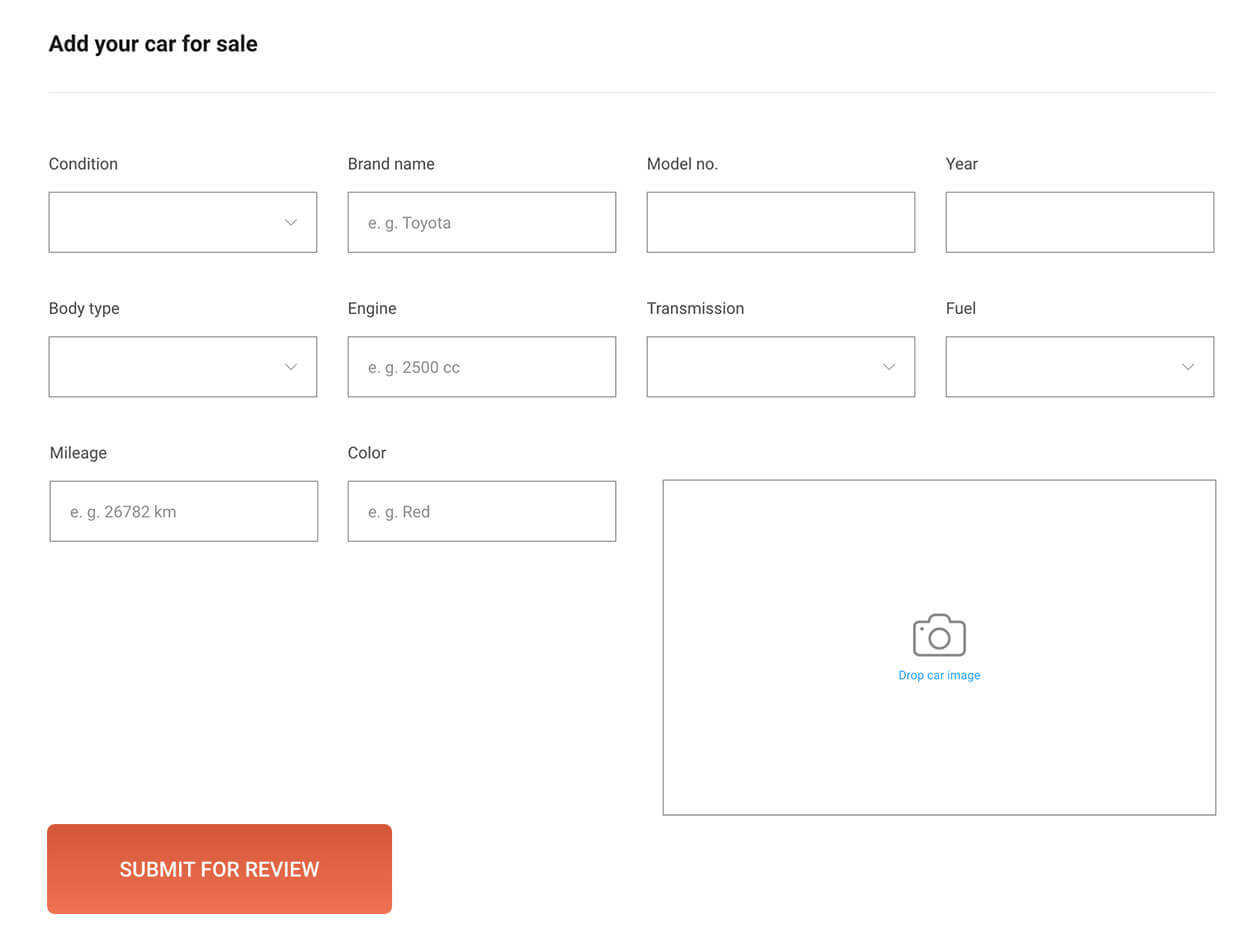Click the Fuel label
1260x941 pixels.
pyautogui.click(x=961, y=308)
